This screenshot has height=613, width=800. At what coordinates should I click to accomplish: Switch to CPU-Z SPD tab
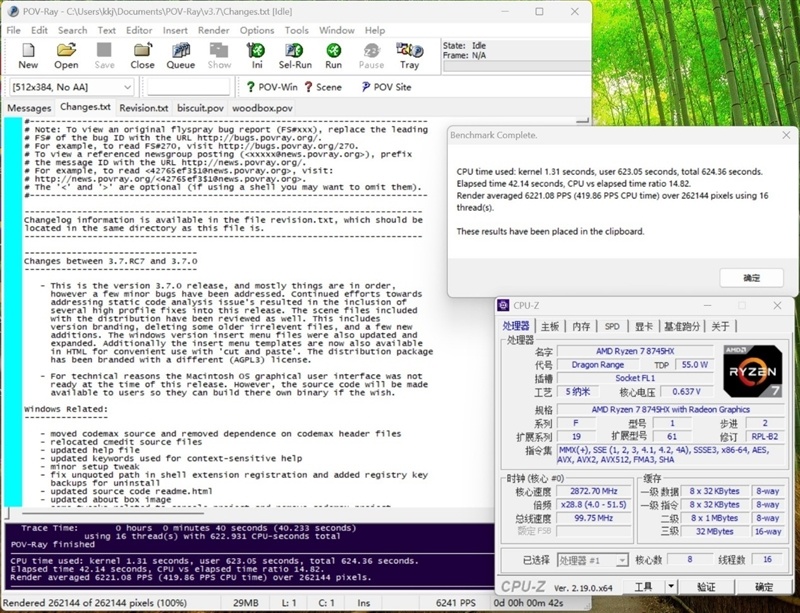tap(612, 326)
